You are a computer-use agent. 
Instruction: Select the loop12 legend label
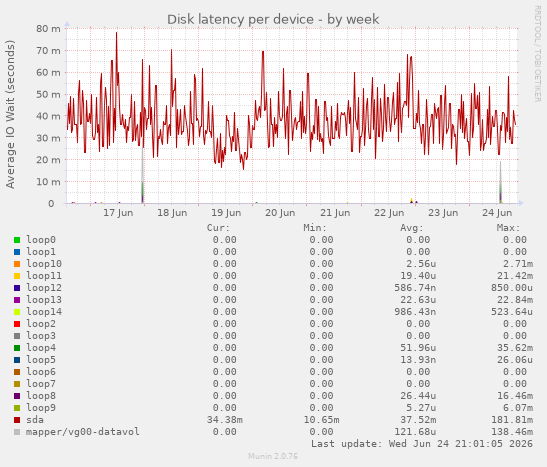point(44,288)
